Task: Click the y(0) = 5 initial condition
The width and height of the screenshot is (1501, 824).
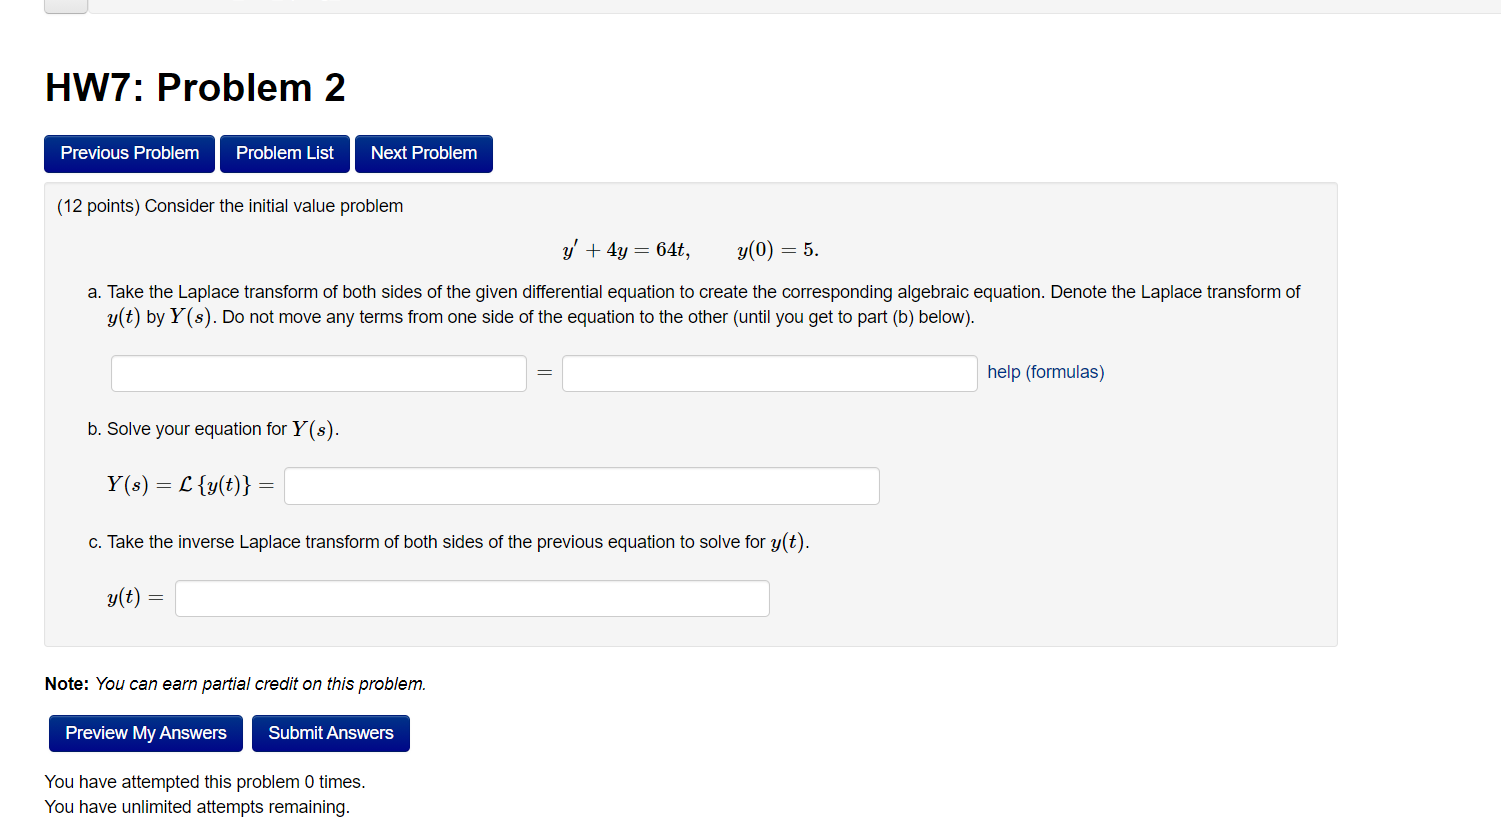Action: (777, 249)
